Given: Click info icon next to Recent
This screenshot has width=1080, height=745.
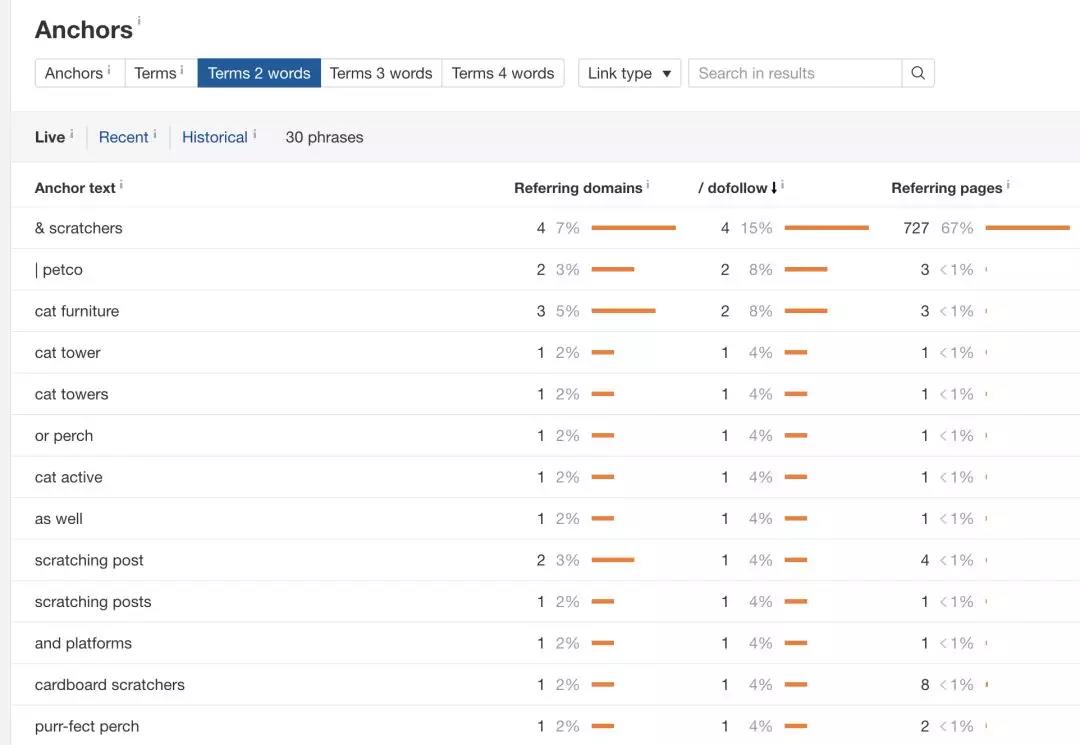Looking at the screenshot, I should (155, 134).
